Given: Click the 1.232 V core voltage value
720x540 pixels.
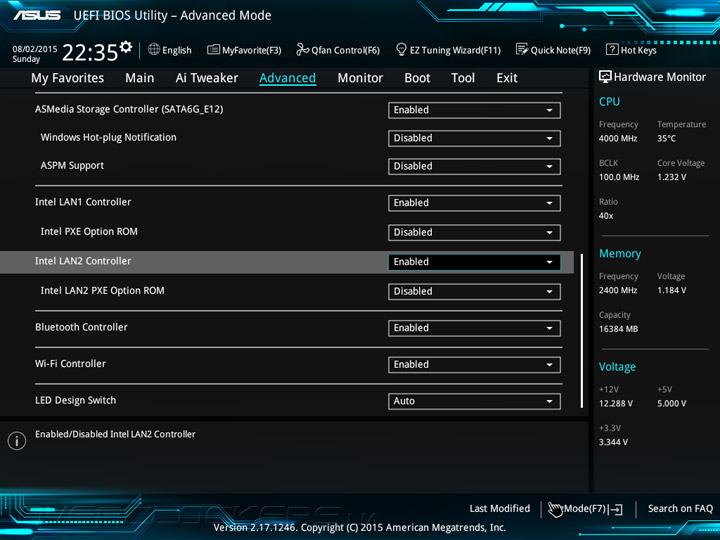Looking at the screenshot, I should click(x=672, y=177).
